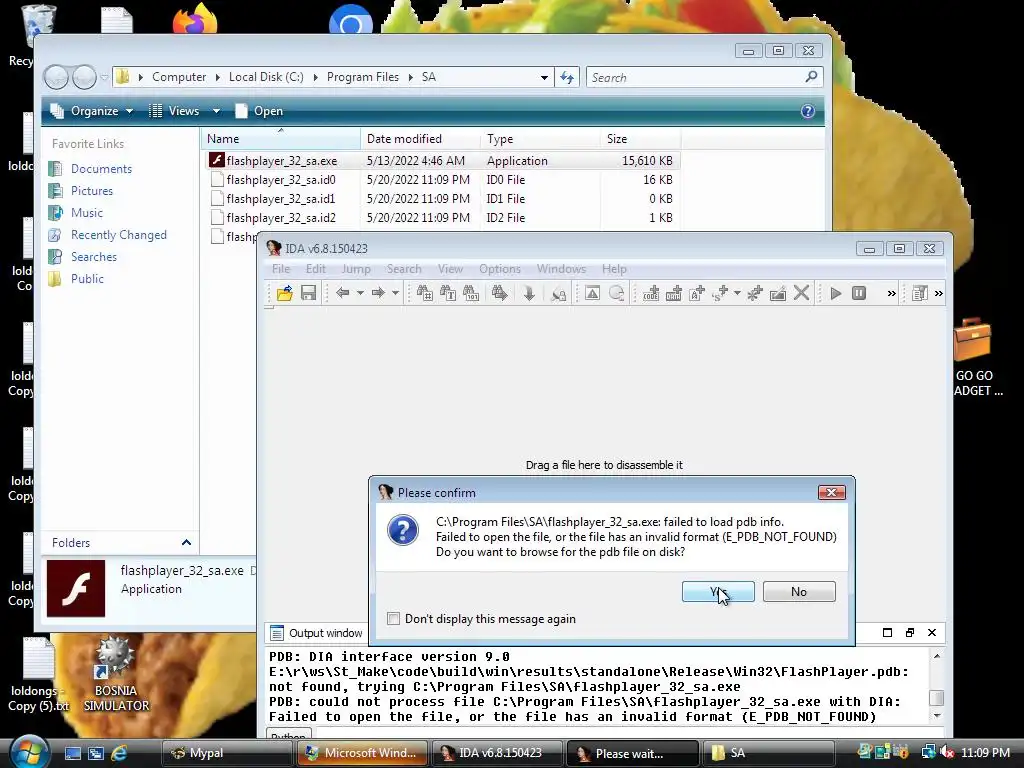Open dropdown next to IDA's back arrow

click(360, 293)
